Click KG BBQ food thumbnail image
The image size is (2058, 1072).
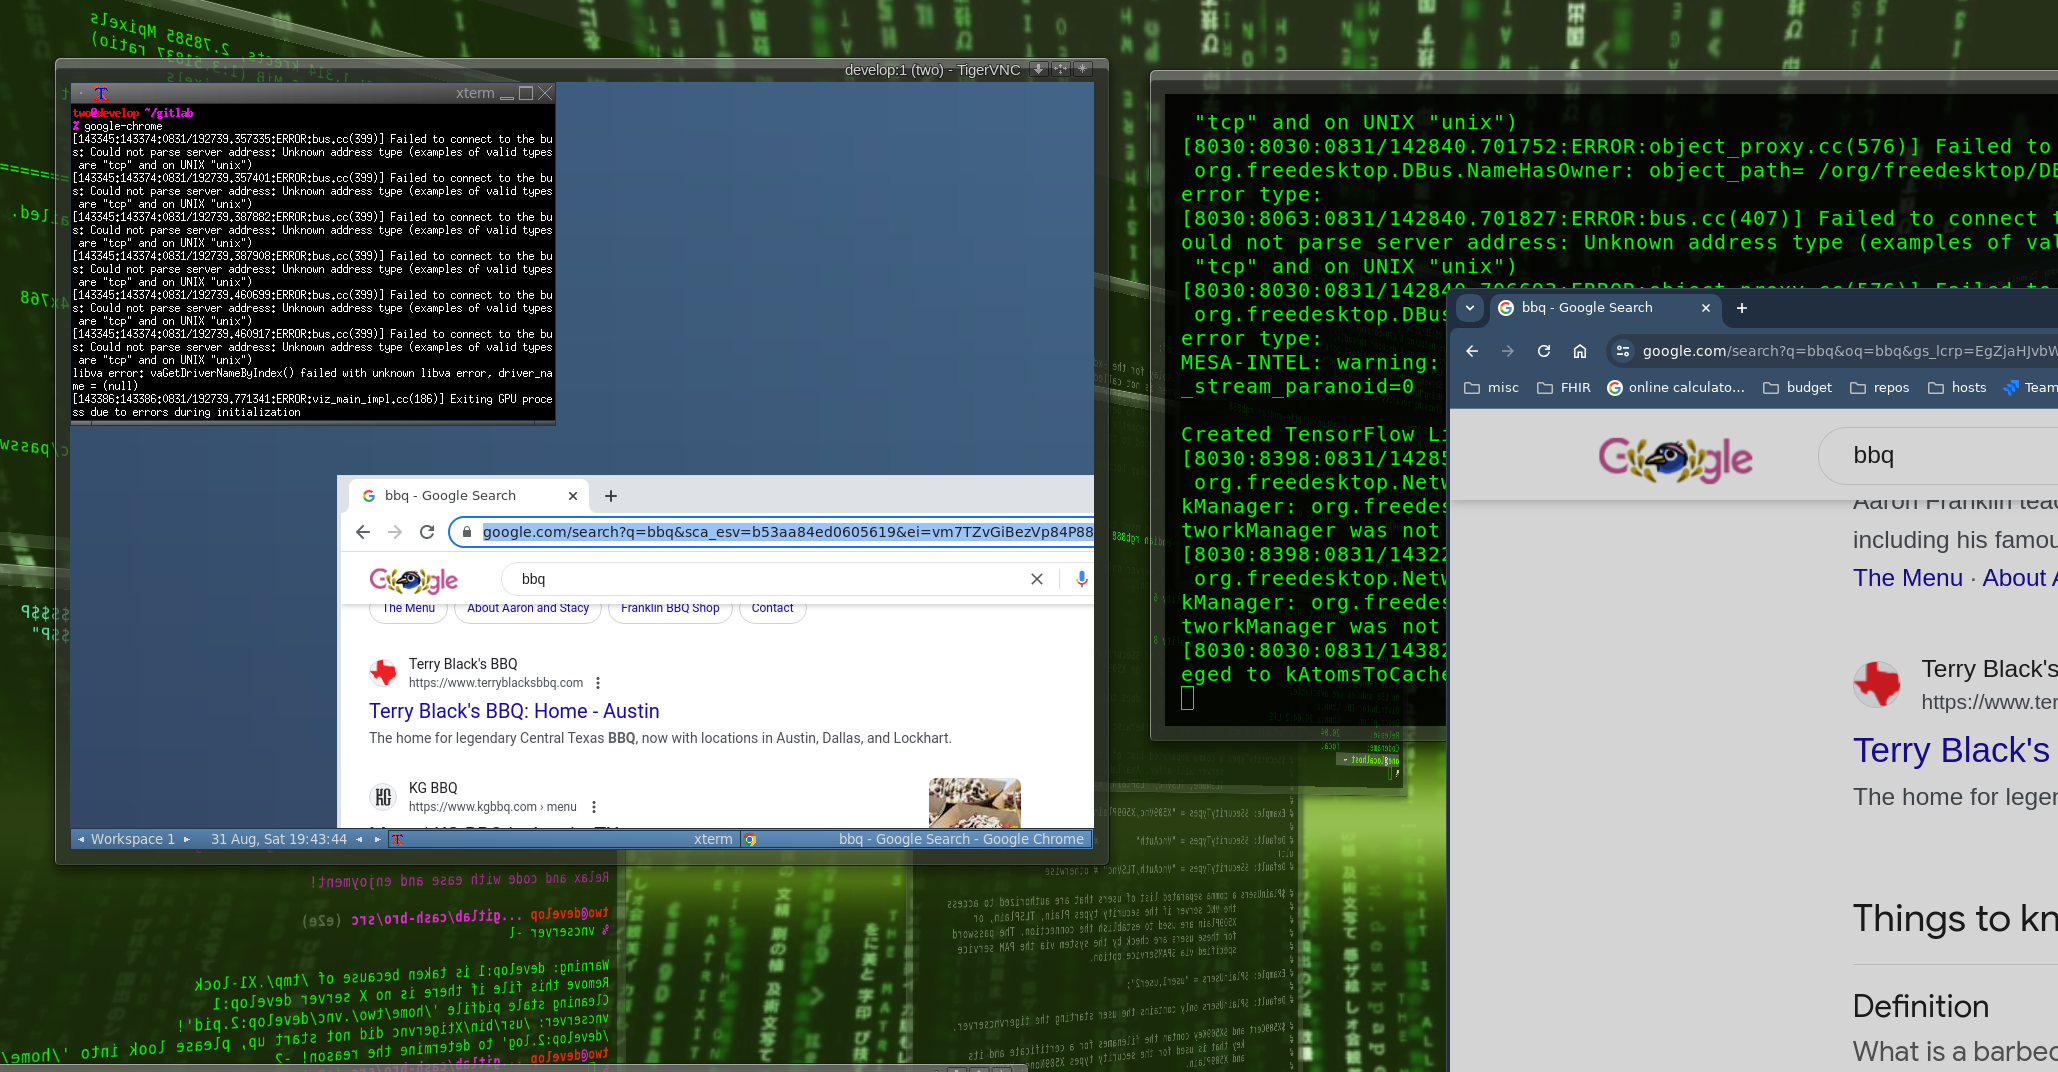[x=975, y=803]
